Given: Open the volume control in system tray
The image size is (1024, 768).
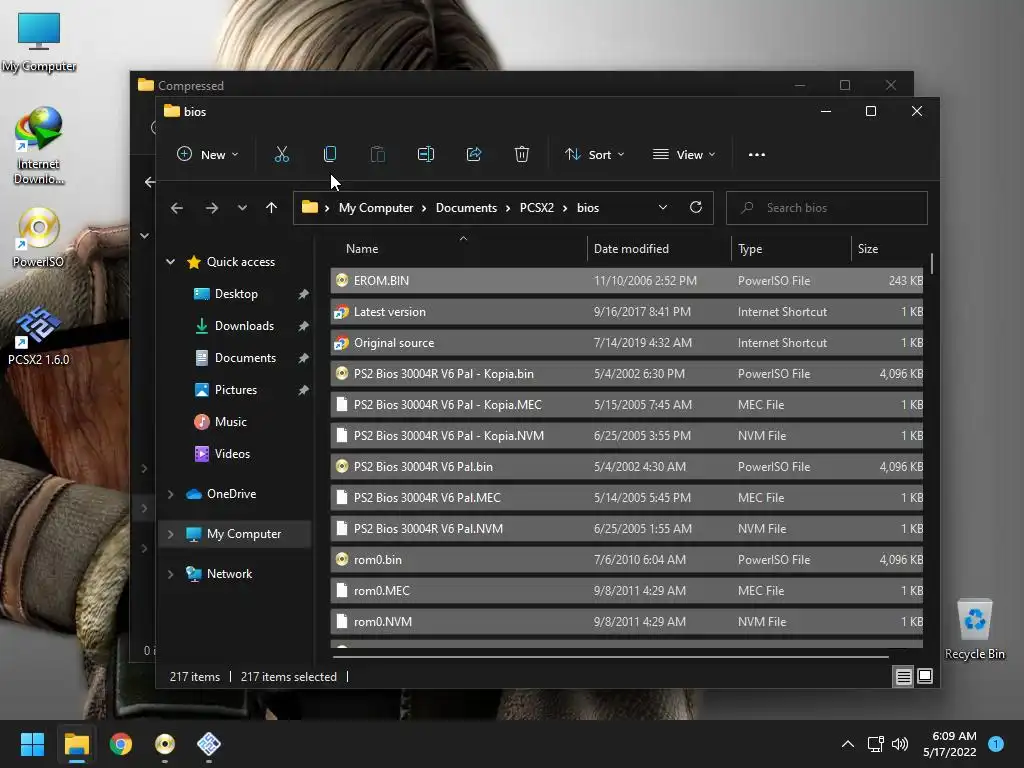Looking at the screenshot, I should click(900, 744).
